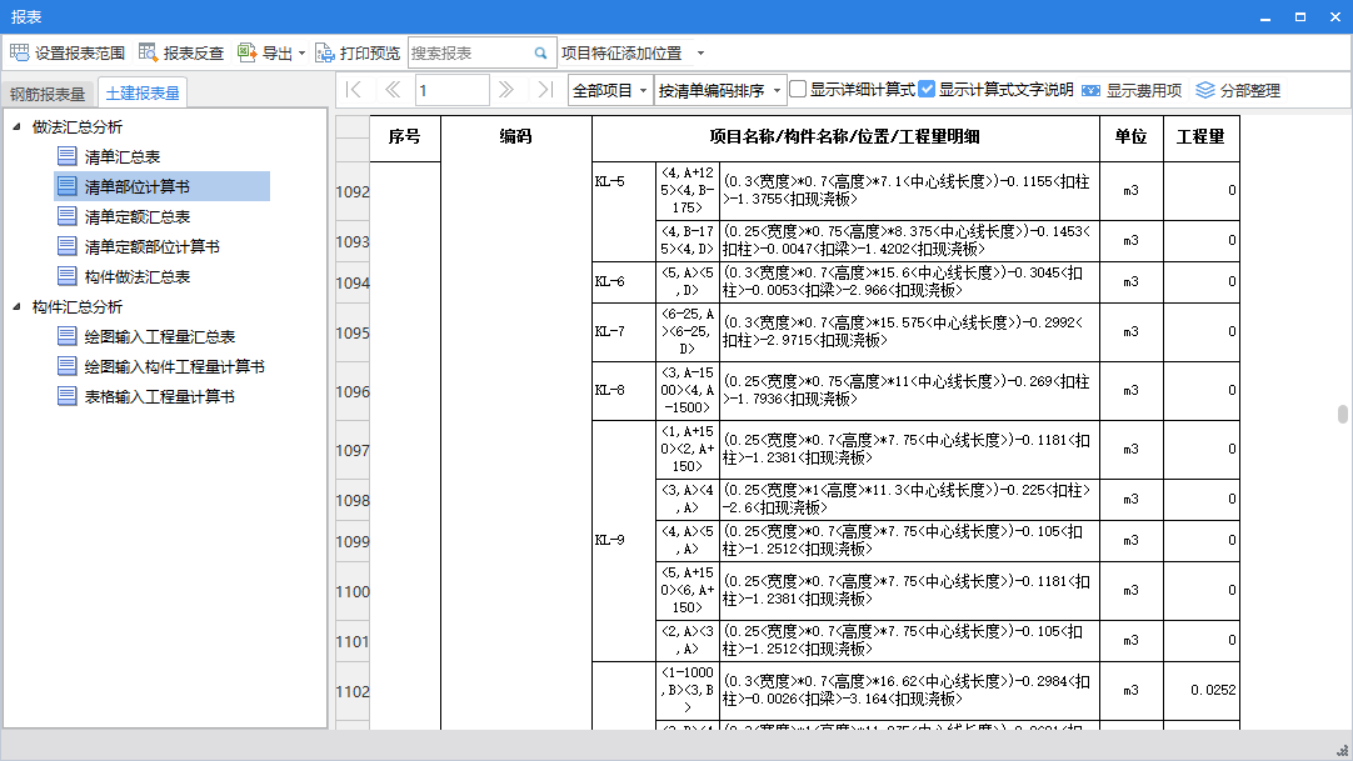
Task: Click the 设置报表范围 icon
Action: point(19,53)
